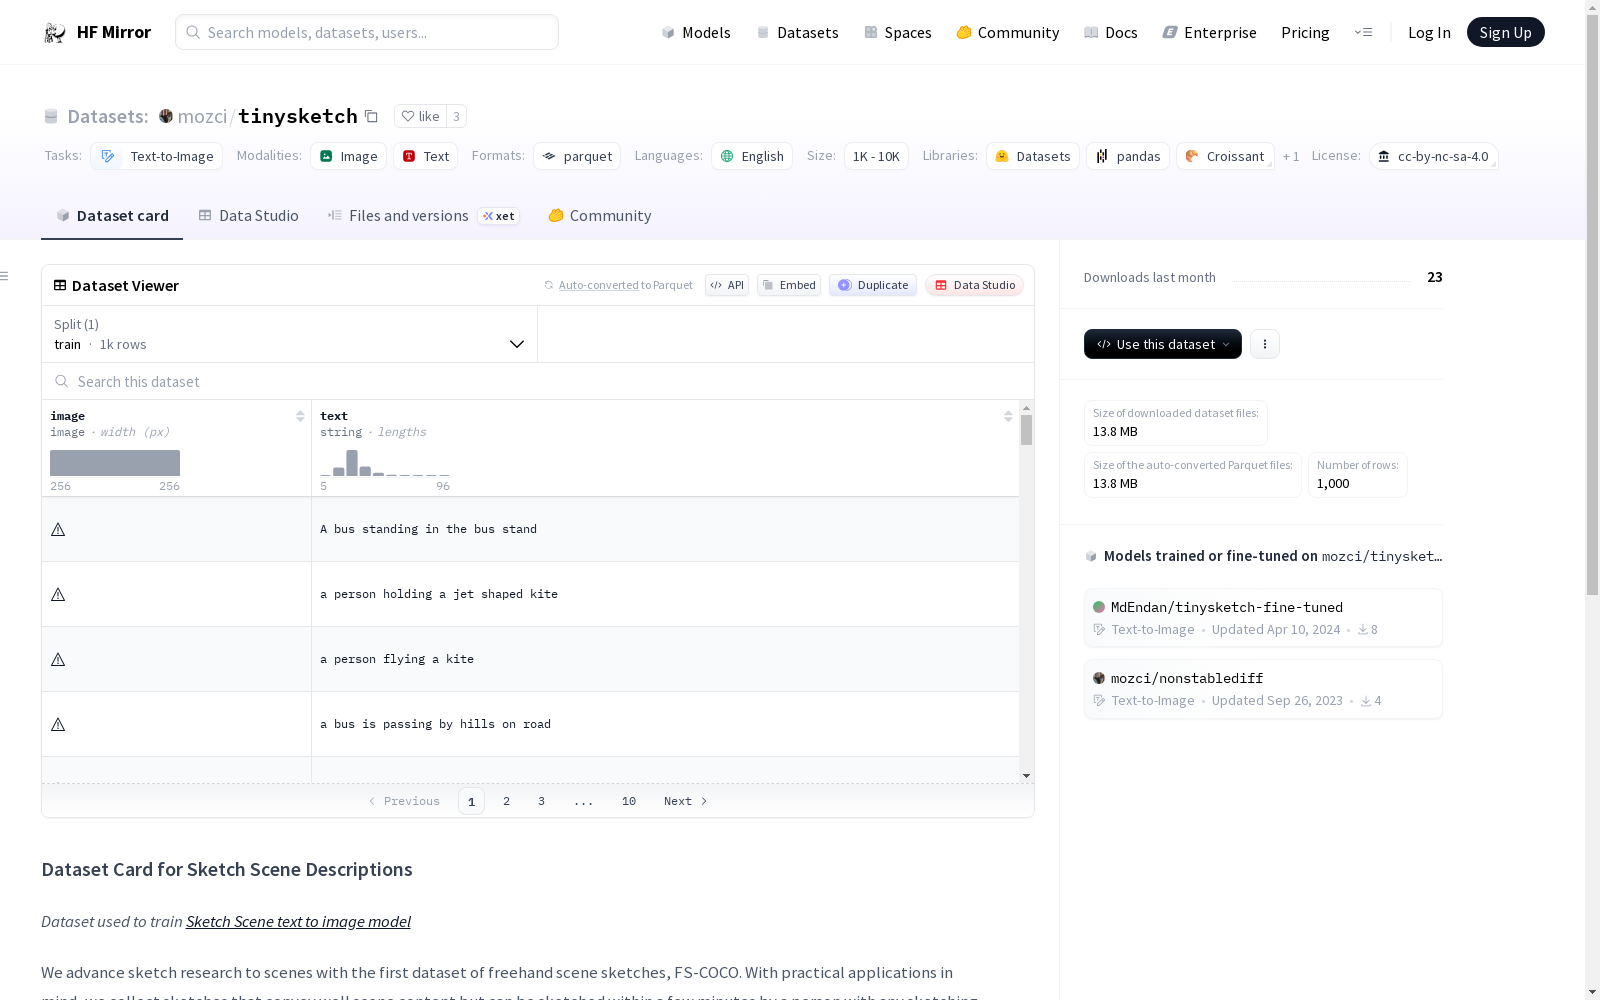Screen dimensions: 1600x1000
Task: Go to page 2 of the dataset viewer
Action: pyautogui.click(x=507, y=801)
